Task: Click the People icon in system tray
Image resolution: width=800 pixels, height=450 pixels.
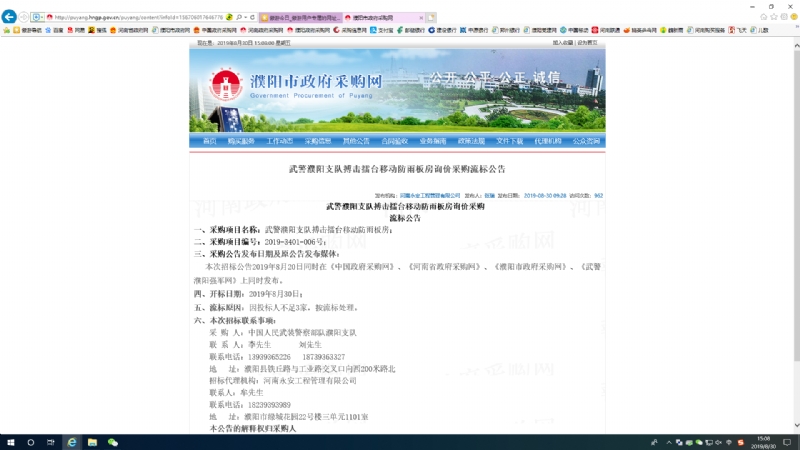Action: (x=655, y=442)
